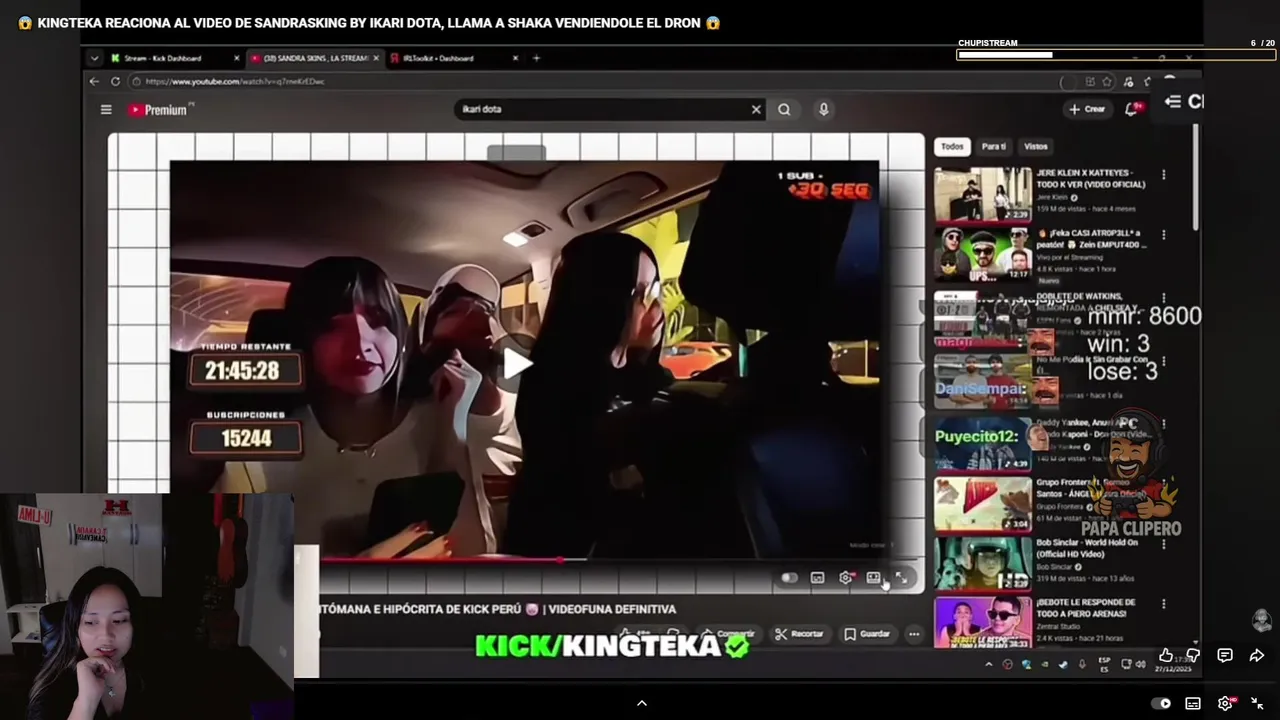Viewport: 1280px width, 720px height.
Task: Start voice search with the microphone icon
Action: [824, 110]
